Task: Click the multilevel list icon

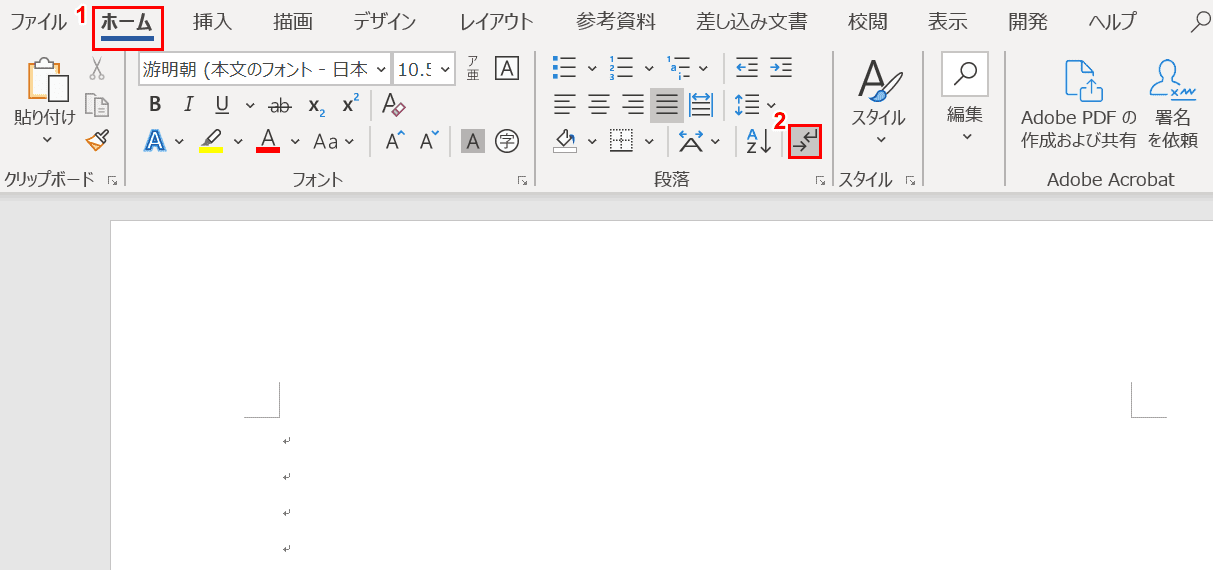Action: click(x=678, y=68)
